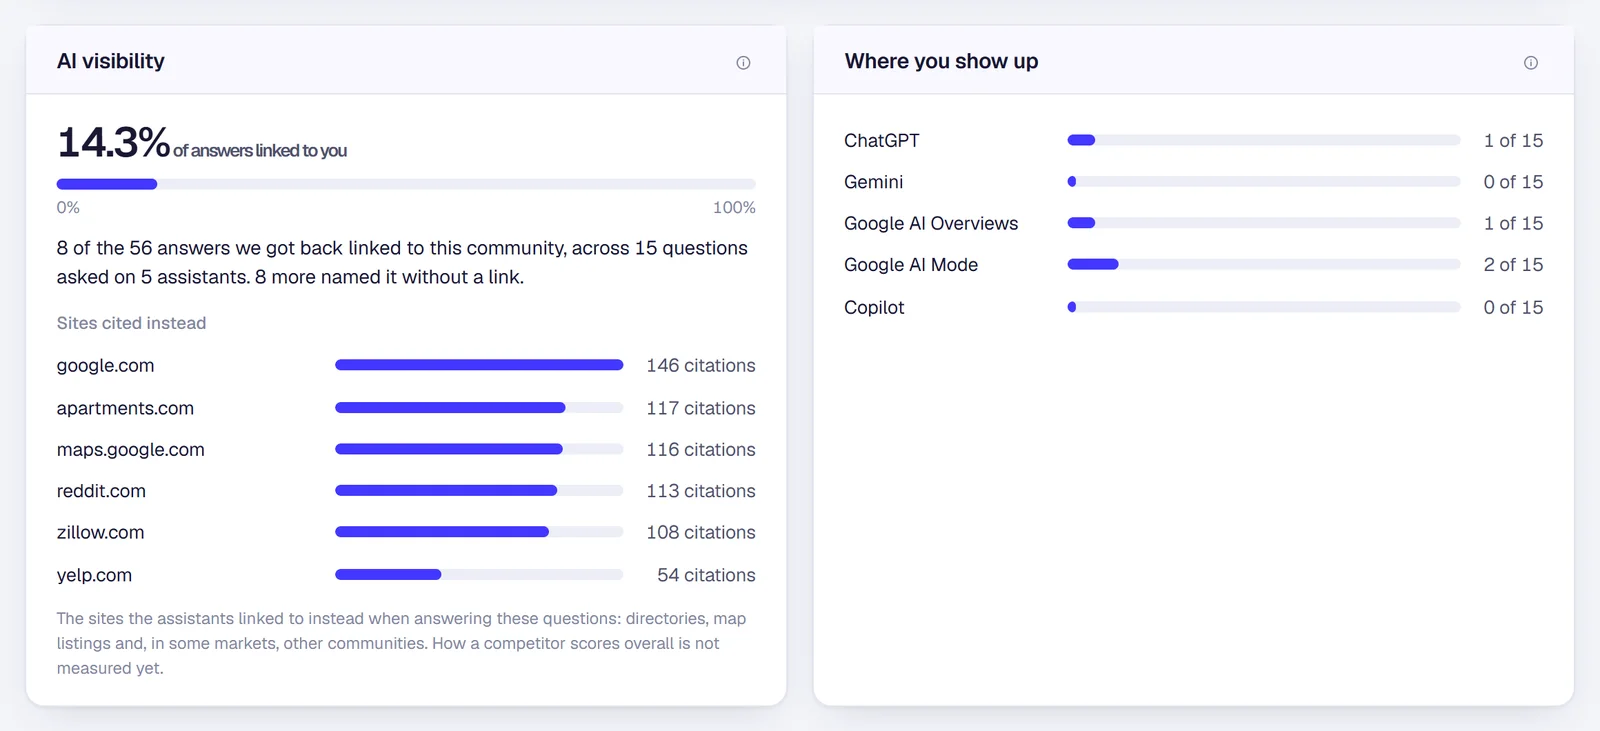The image size is (1600, 731).
Task: Click the ChatGPT '1 of 15' count
Action: (x=1513, y=141)
